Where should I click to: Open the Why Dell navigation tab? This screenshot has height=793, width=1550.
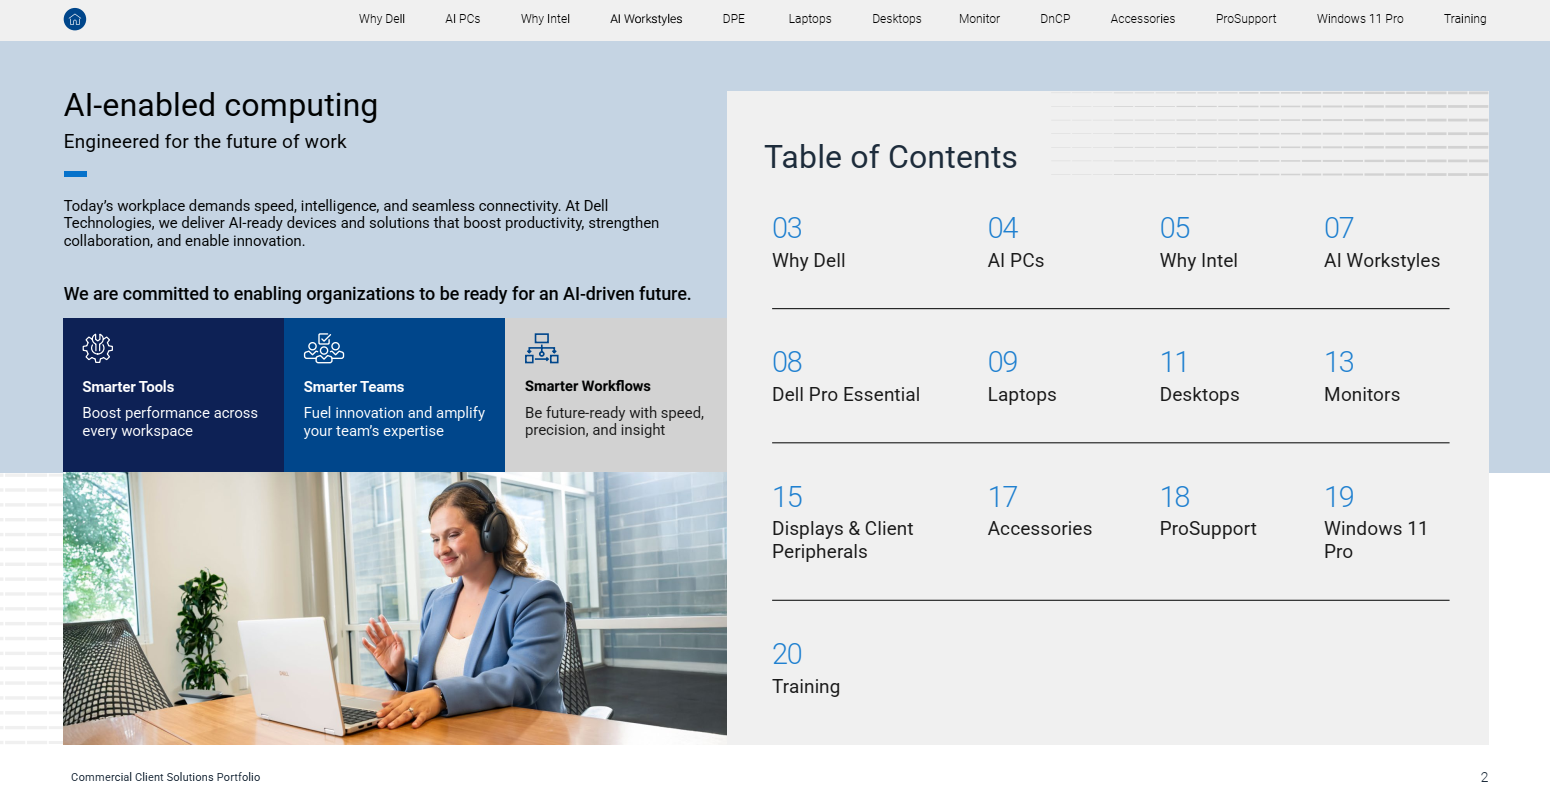(382, 19)
